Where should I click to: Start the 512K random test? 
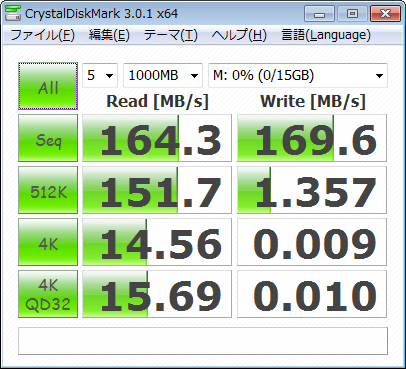48,190
